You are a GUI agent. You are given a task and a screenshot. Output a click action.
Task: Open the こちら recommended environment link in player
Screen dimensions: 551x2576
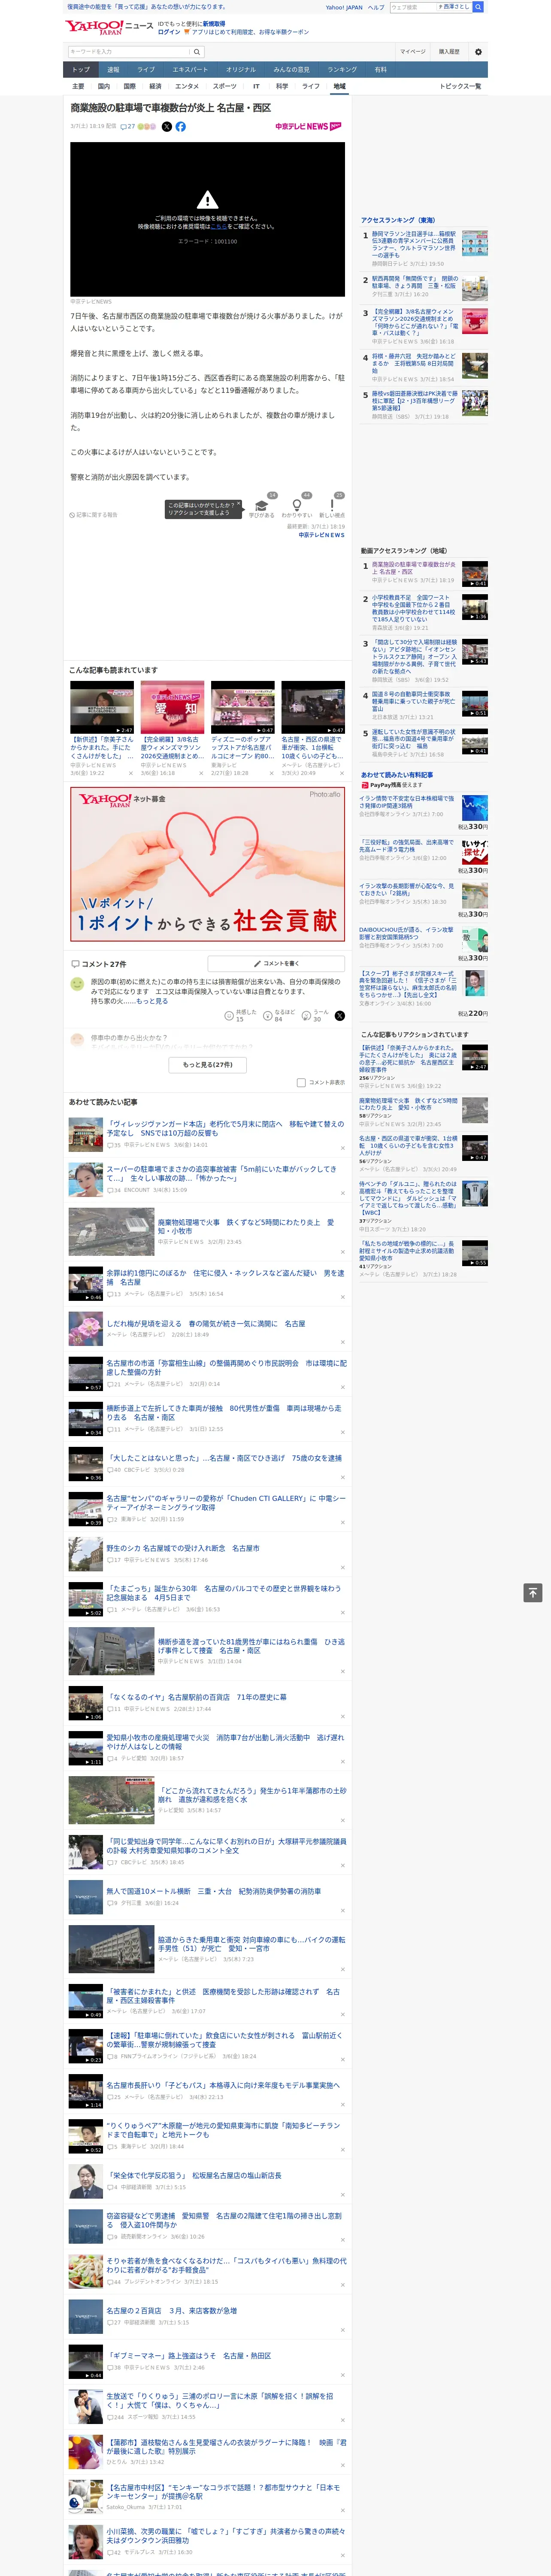(218, 227)
